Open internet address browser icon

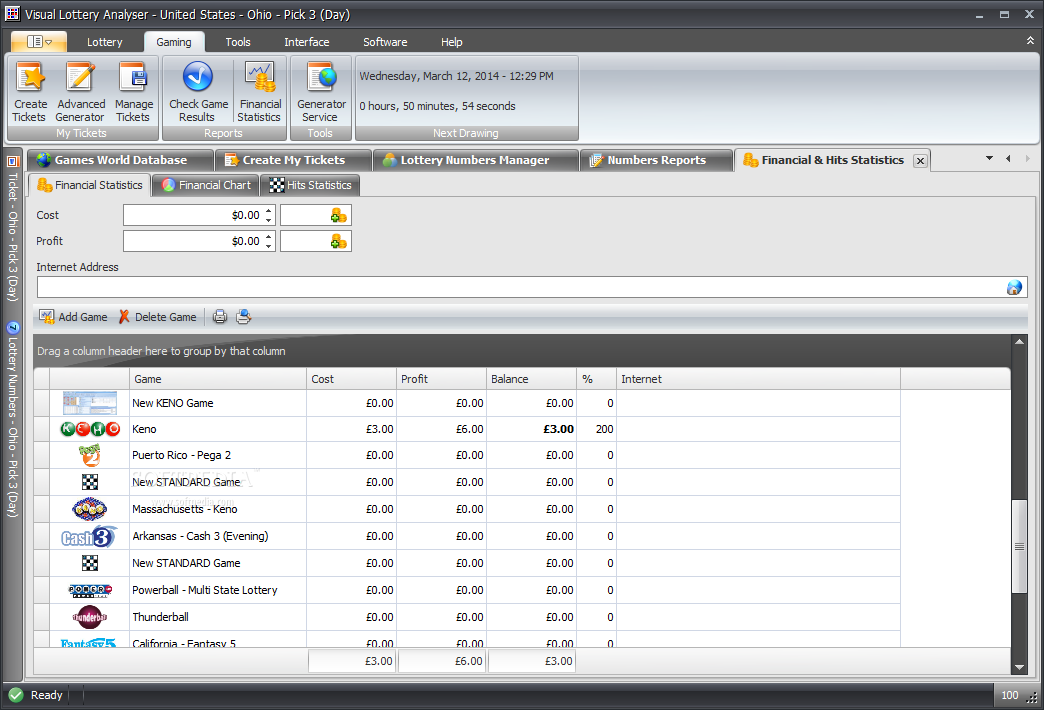tap(1014, 288)
